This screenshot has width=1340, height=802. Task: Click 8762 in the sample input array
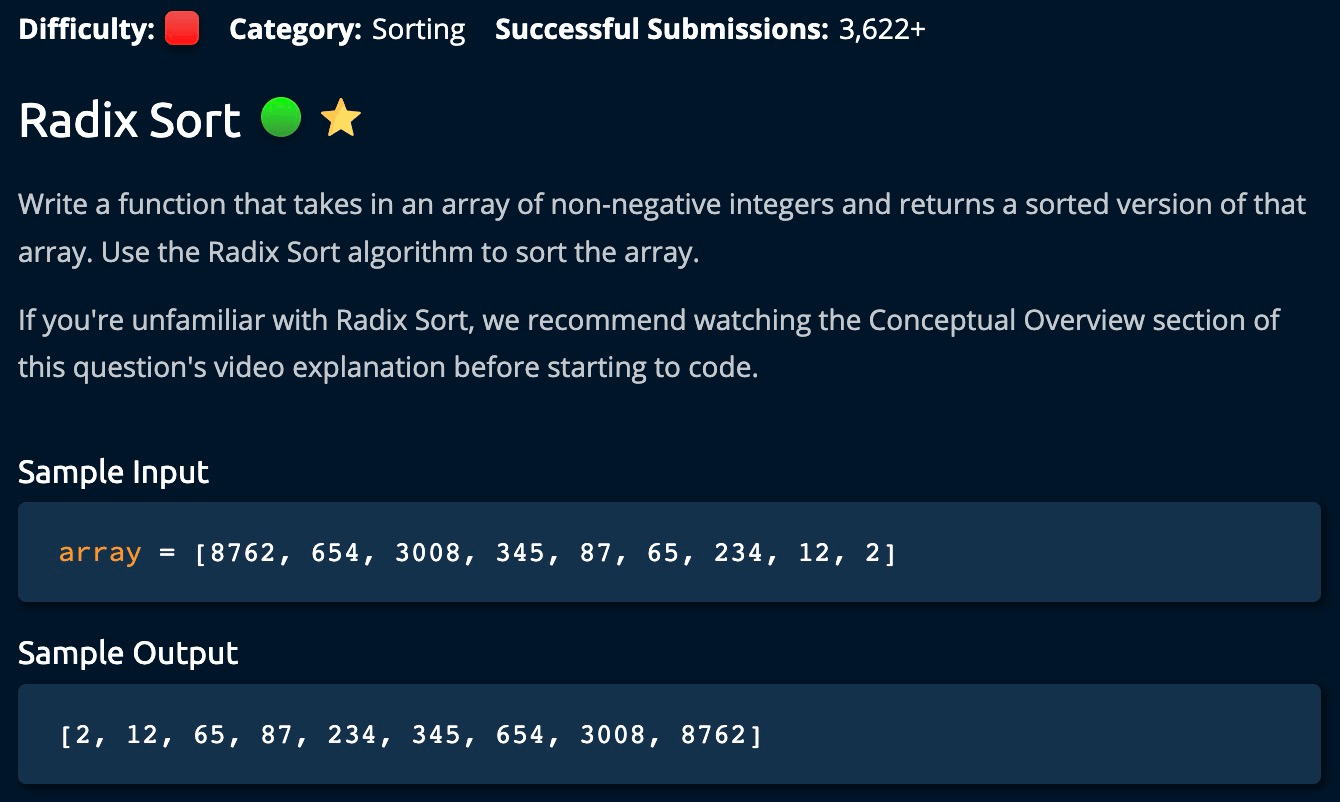tap(241, 552)
